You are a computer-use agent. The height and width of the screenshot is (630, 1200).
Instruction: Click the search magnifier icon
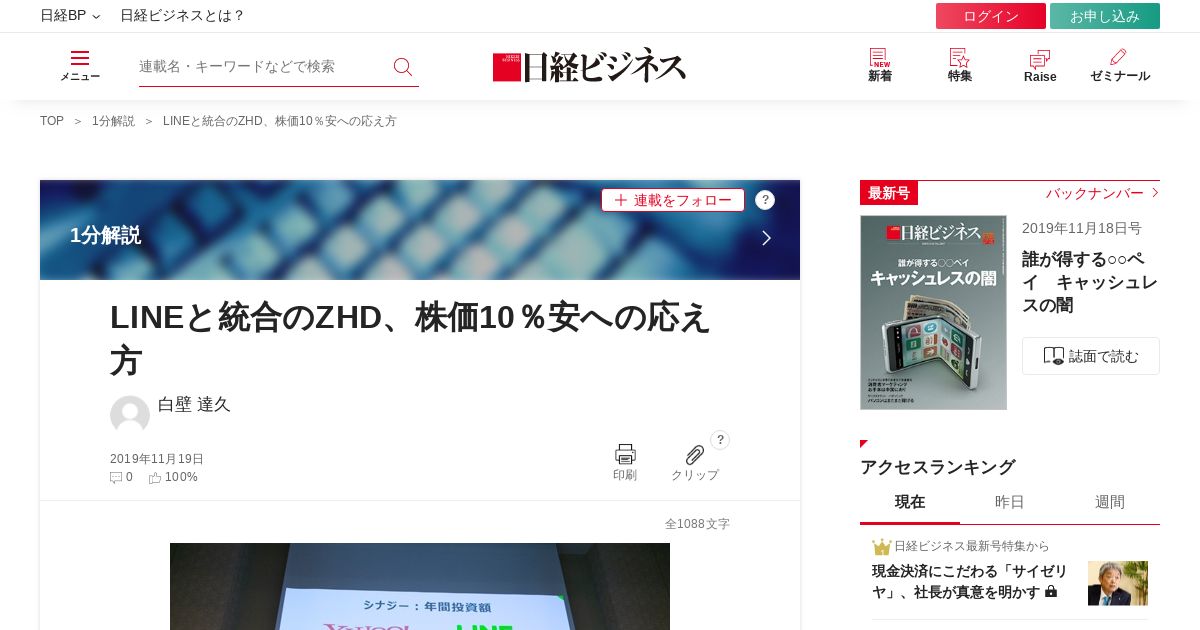[x=403, y=66]
